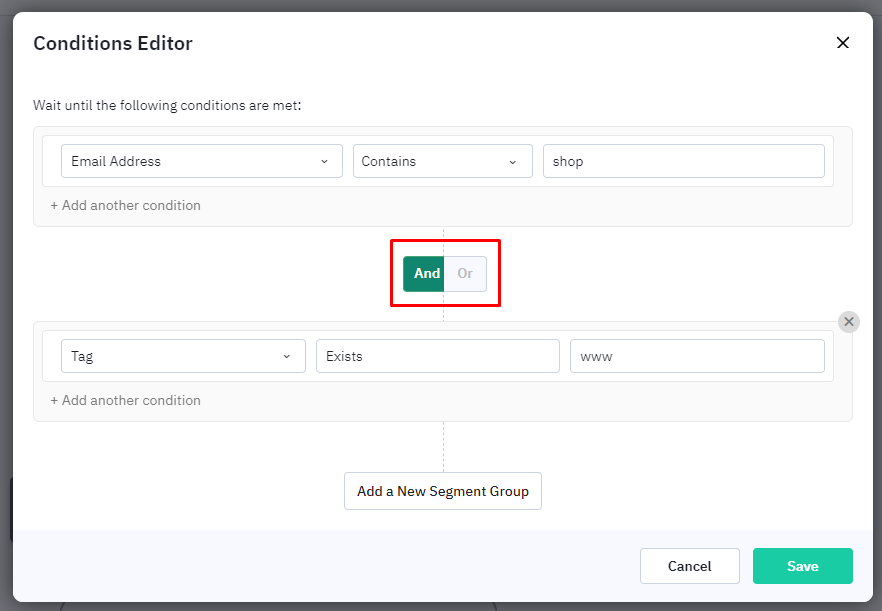Click the Conditions Editor heading text
Image resolution: width=882 pixels, height=611 pixels.
click(113, 43)
